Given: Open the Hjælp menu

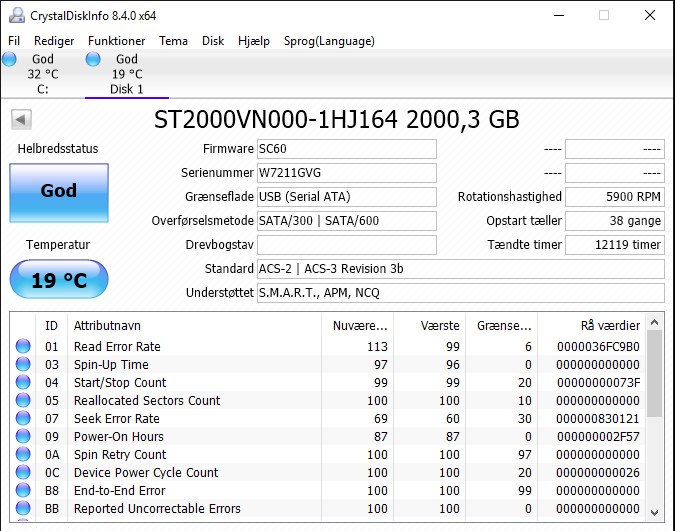Looking at the screenshot, I should click(254, 41).
